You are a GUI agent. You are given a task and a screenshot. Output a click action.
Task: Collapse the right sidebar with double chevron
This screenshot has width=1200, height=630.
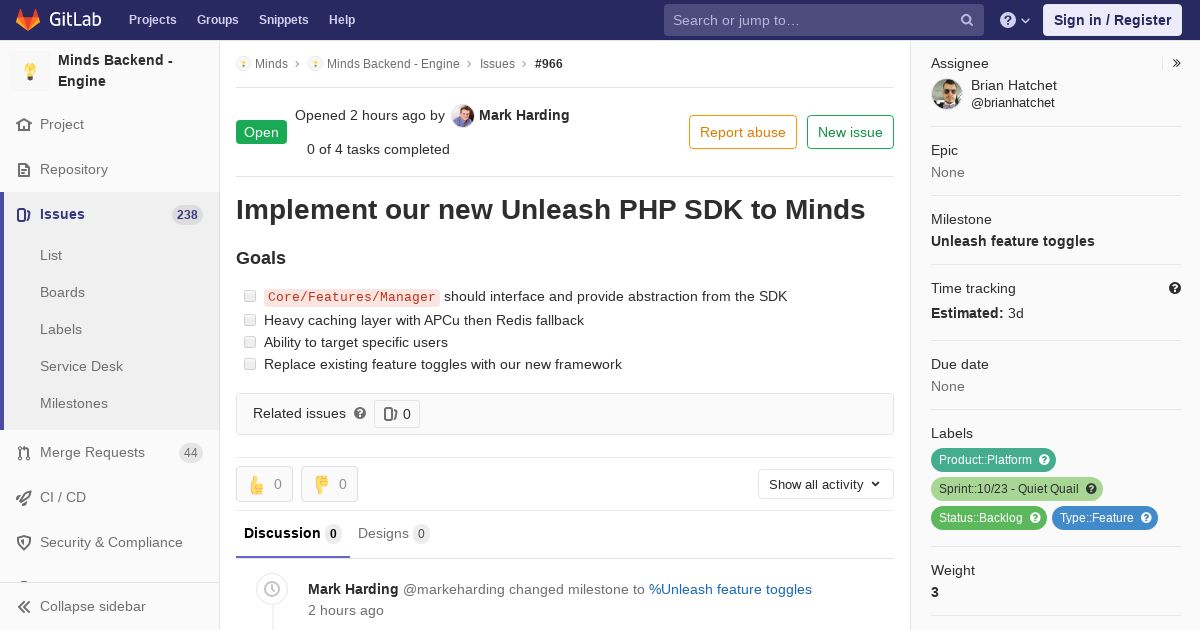coord(1176,63)
